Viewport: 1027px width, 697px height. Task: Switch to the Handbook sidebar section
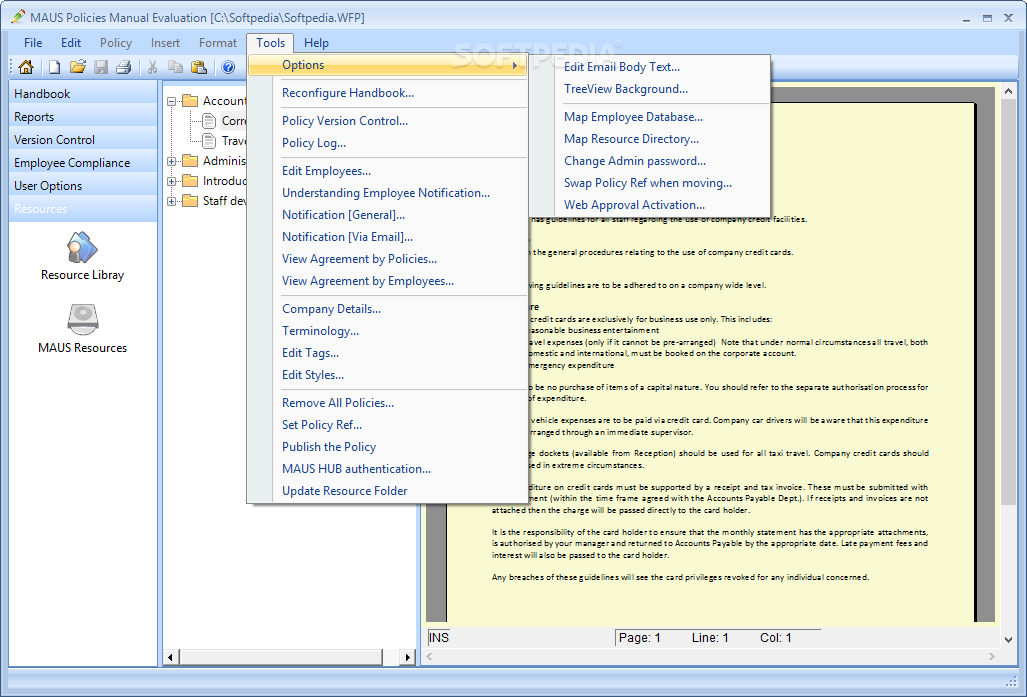pos(83,94)
